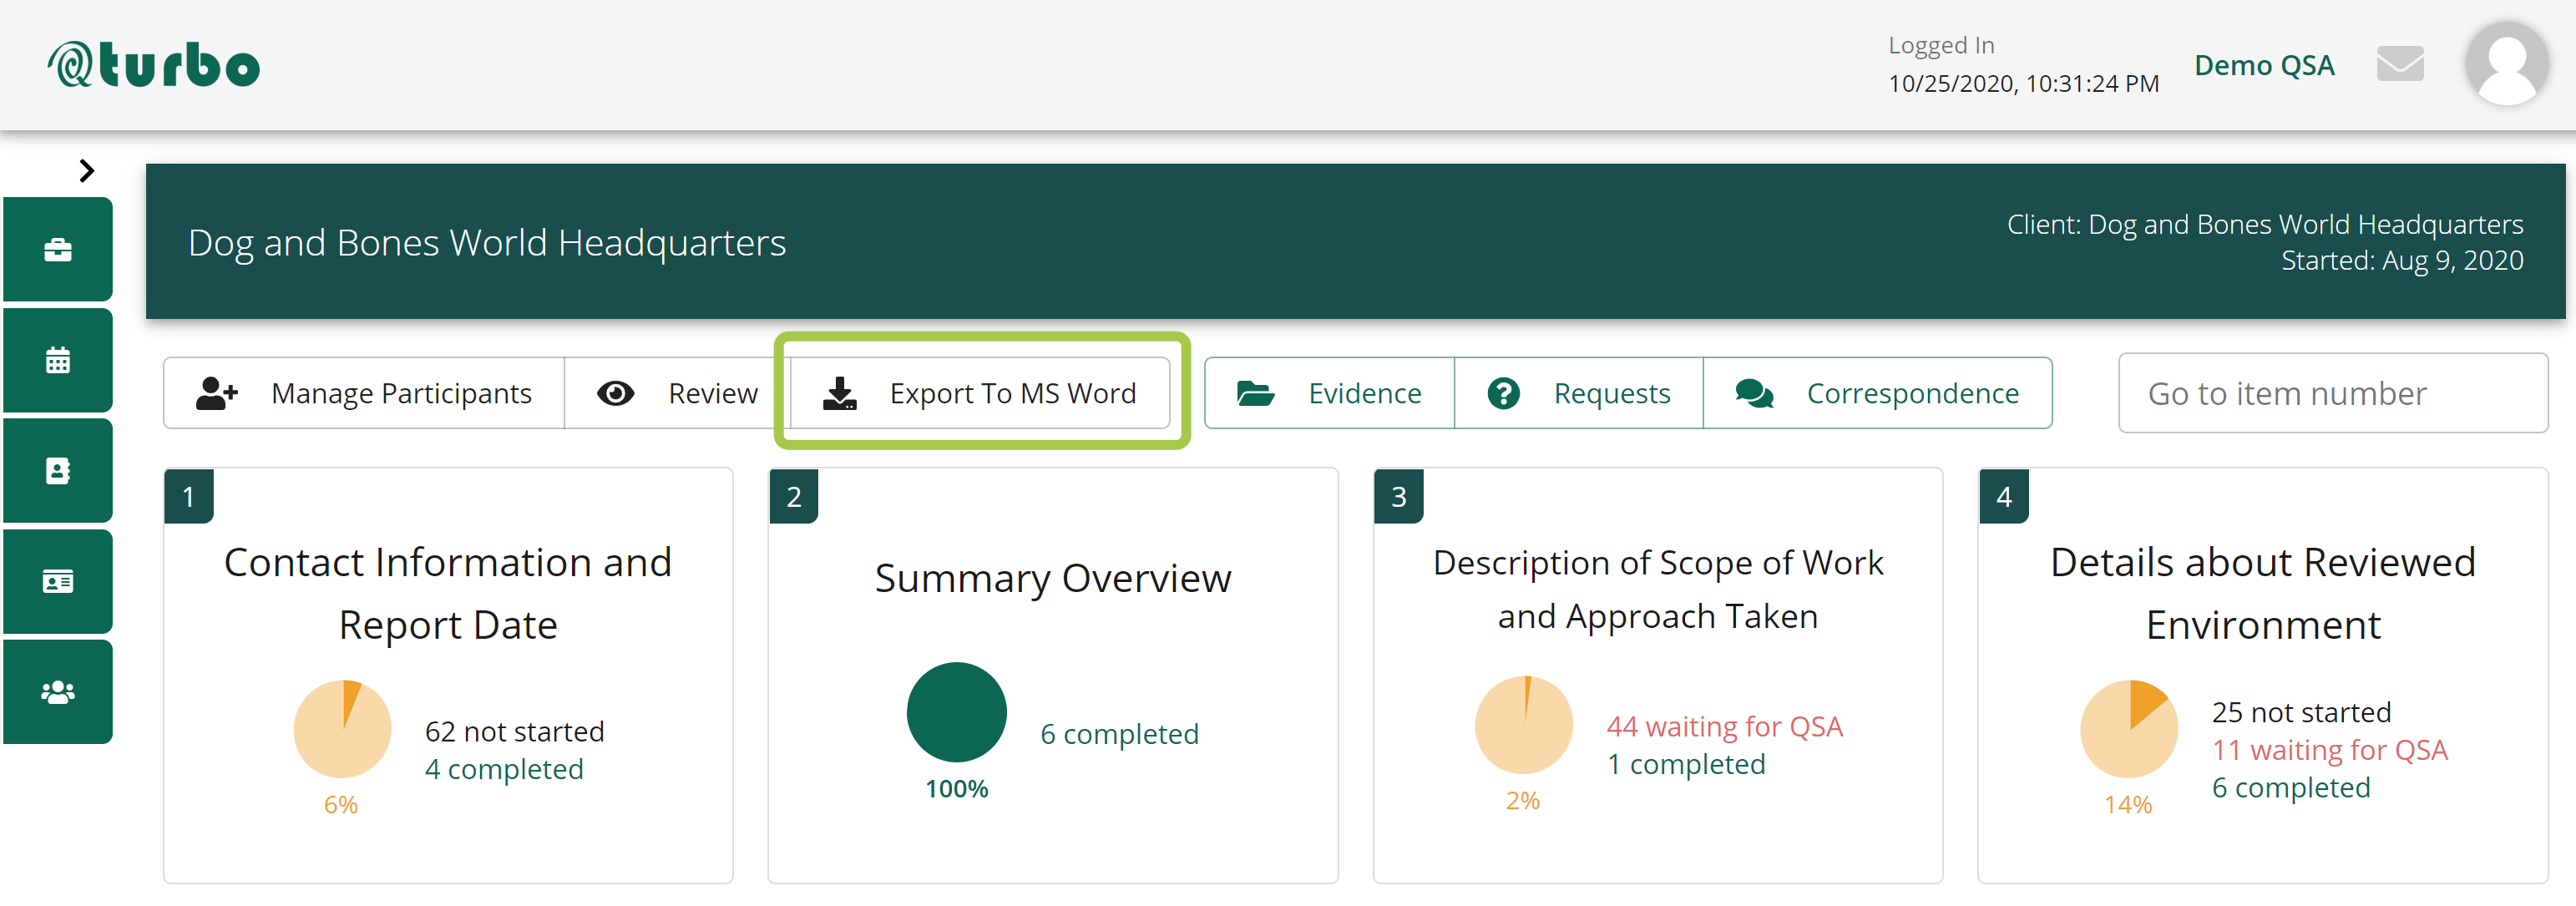This screenshot has height=906, width=2576.
Task: Open the Correspondence tab
Action: pyautogui.click(x=1877, y=393)
